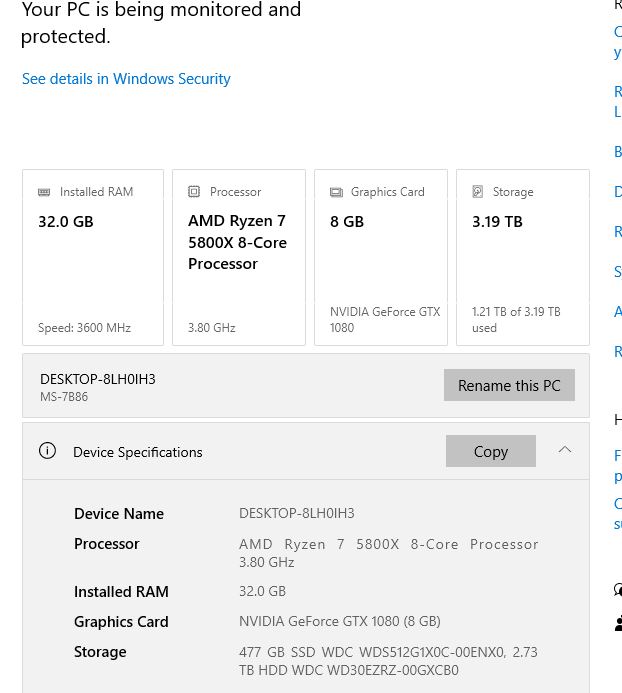
Task: Click the 8 GB graphics card value
Action: pos(347,222)
